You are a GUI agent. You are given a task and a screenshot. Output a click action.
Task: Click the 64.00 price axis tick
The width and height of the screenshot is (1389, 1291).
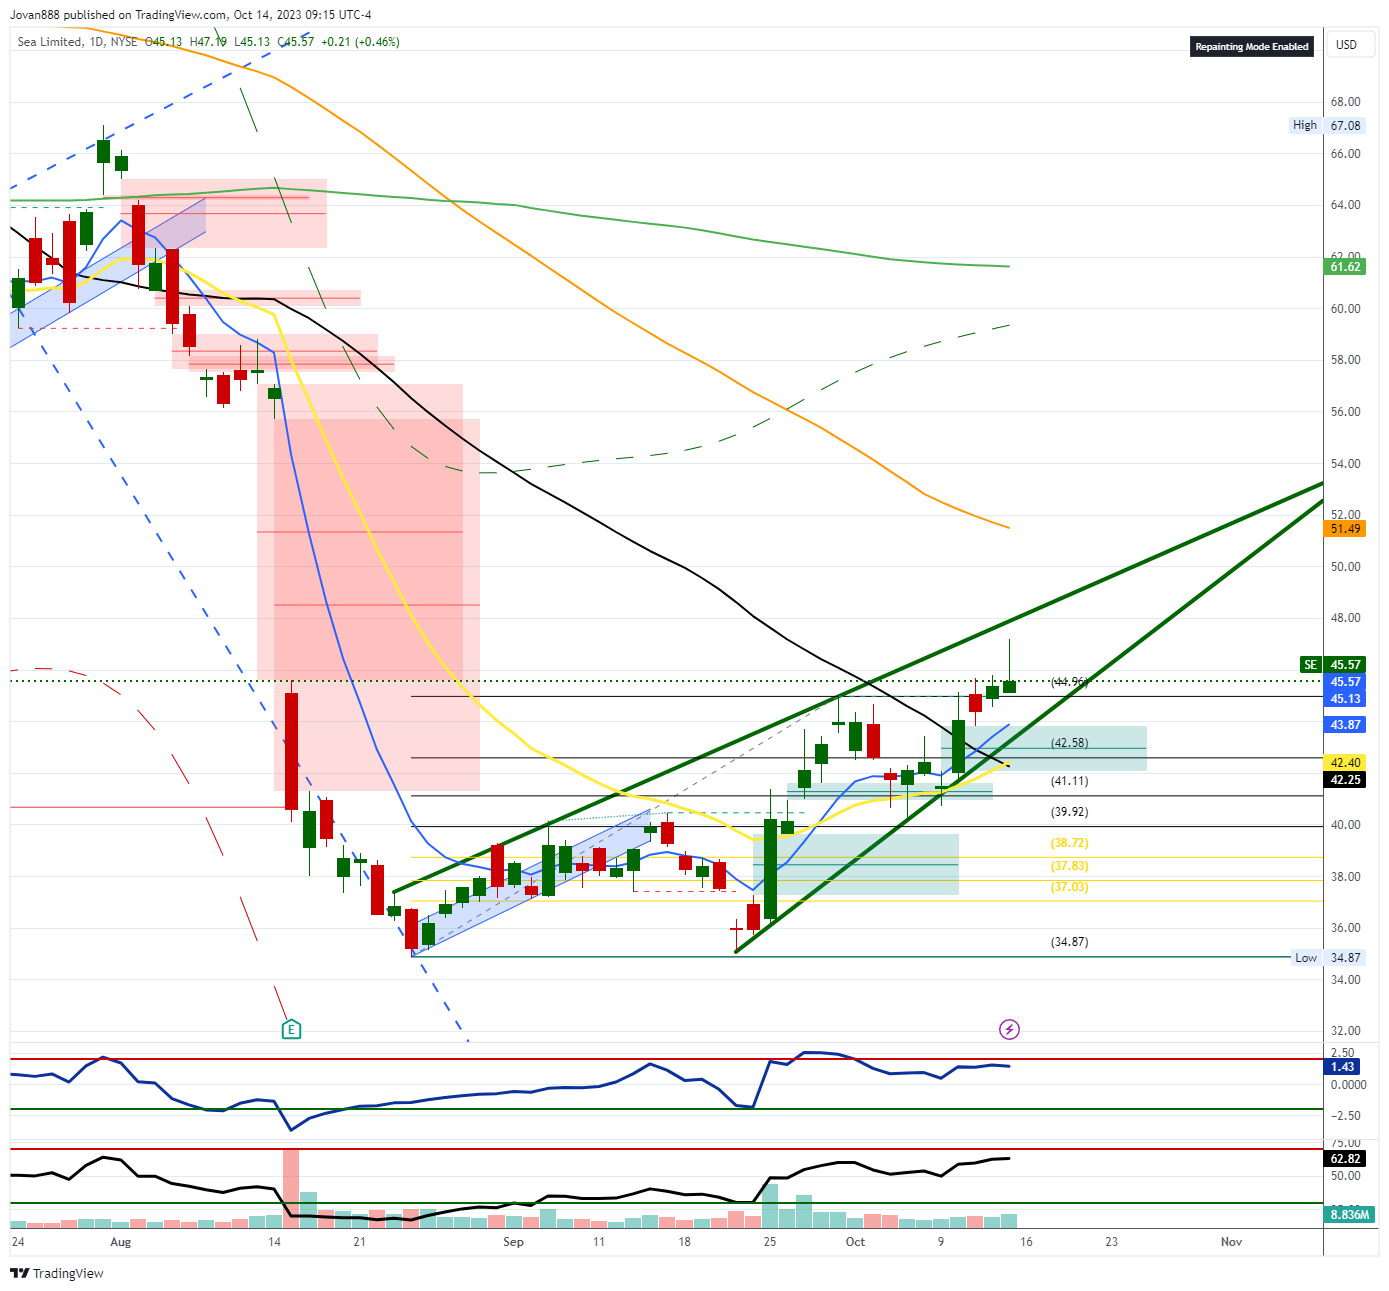1345,205
